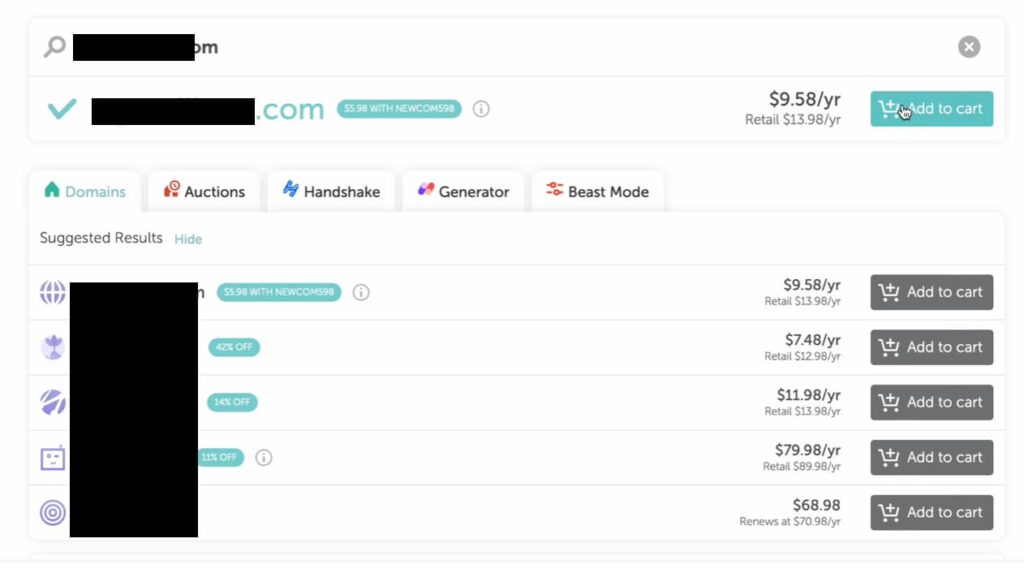Select the Handshake tab
The height and width of the screenshot is (573, 1024).
(x=331, y=192)
